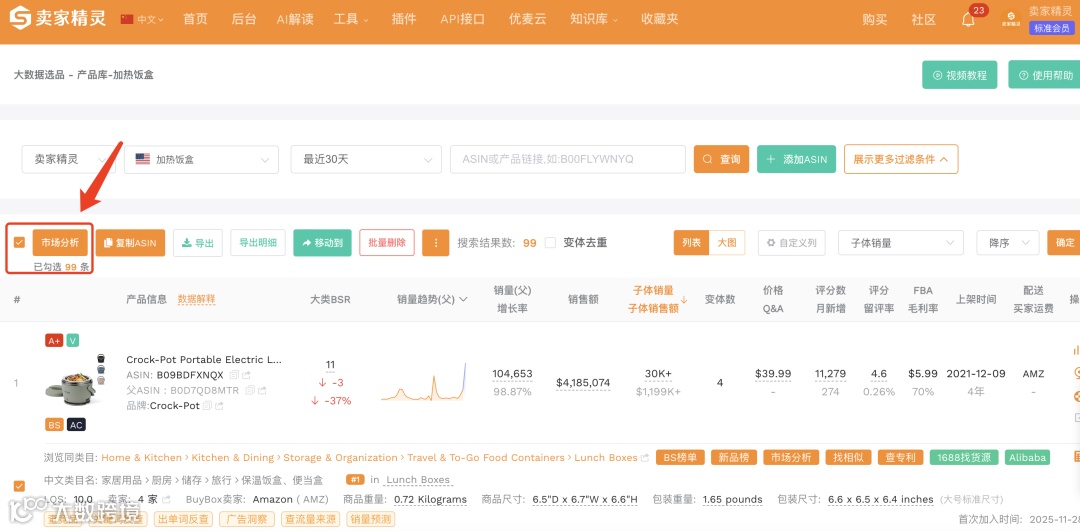The width and height of the screenshot is (1080, 531).
Task: Click the BS榜单 tag button
Action: click(680, 457)
